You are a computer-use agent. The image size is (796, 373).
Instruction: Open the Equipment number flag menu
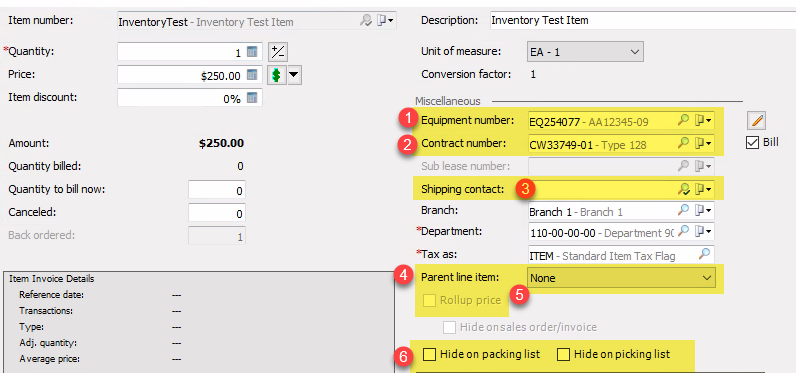click(704, 120)
